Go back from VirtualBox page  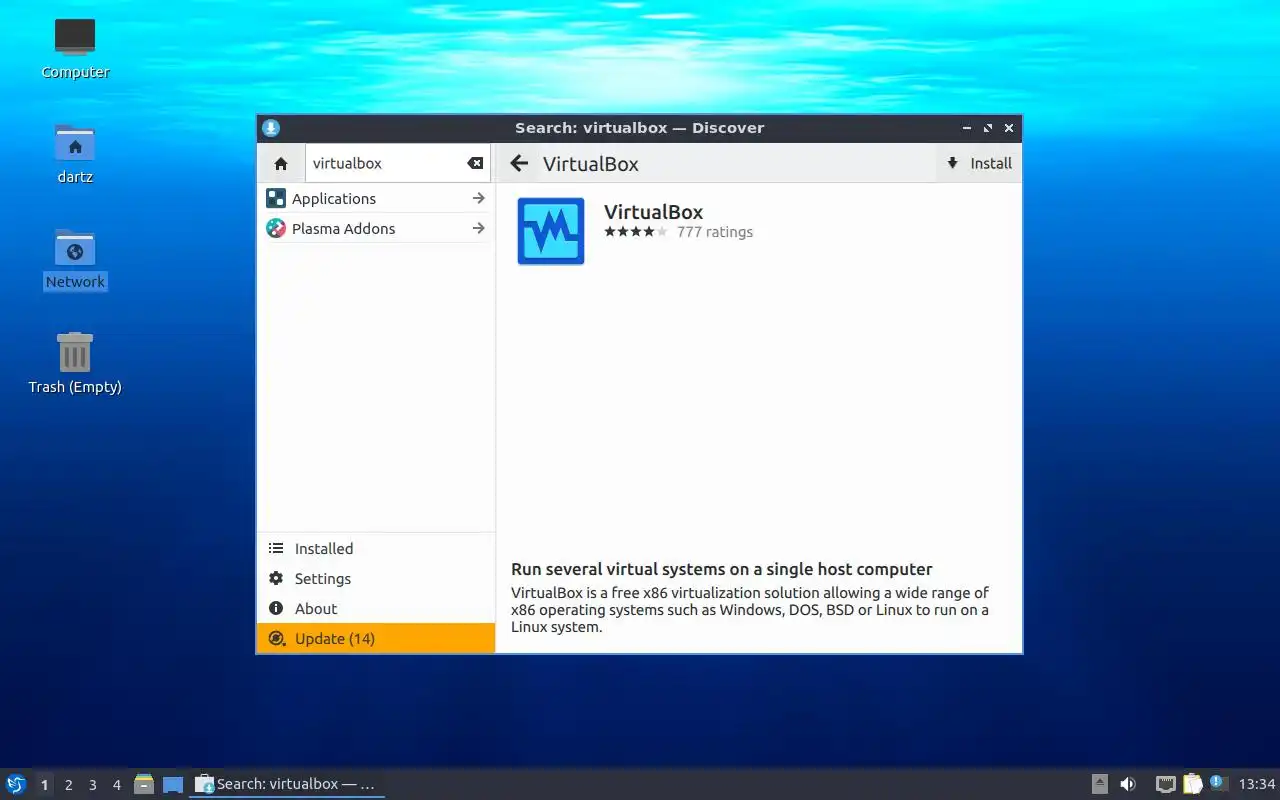(x=519, y=163)
